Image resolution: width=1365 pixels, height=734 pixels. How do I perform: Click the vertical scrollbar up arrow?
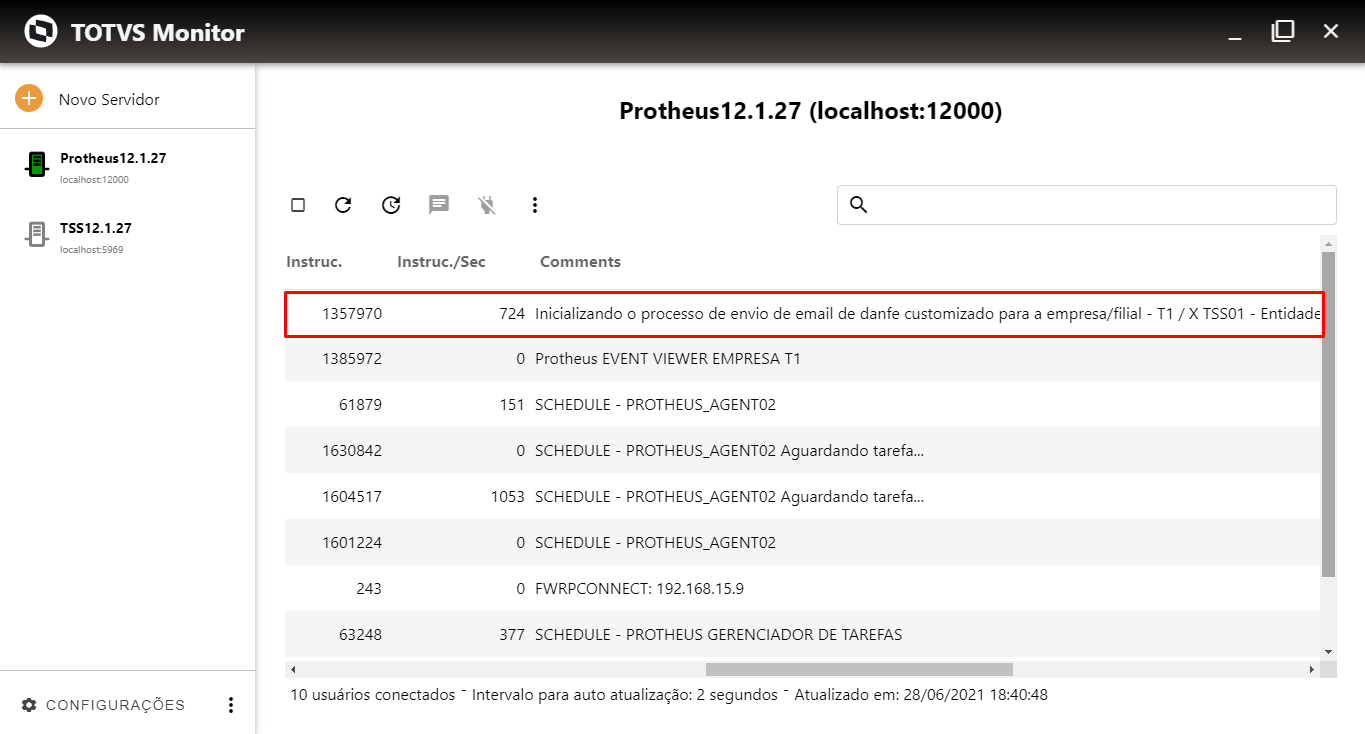coord(1328,243)
